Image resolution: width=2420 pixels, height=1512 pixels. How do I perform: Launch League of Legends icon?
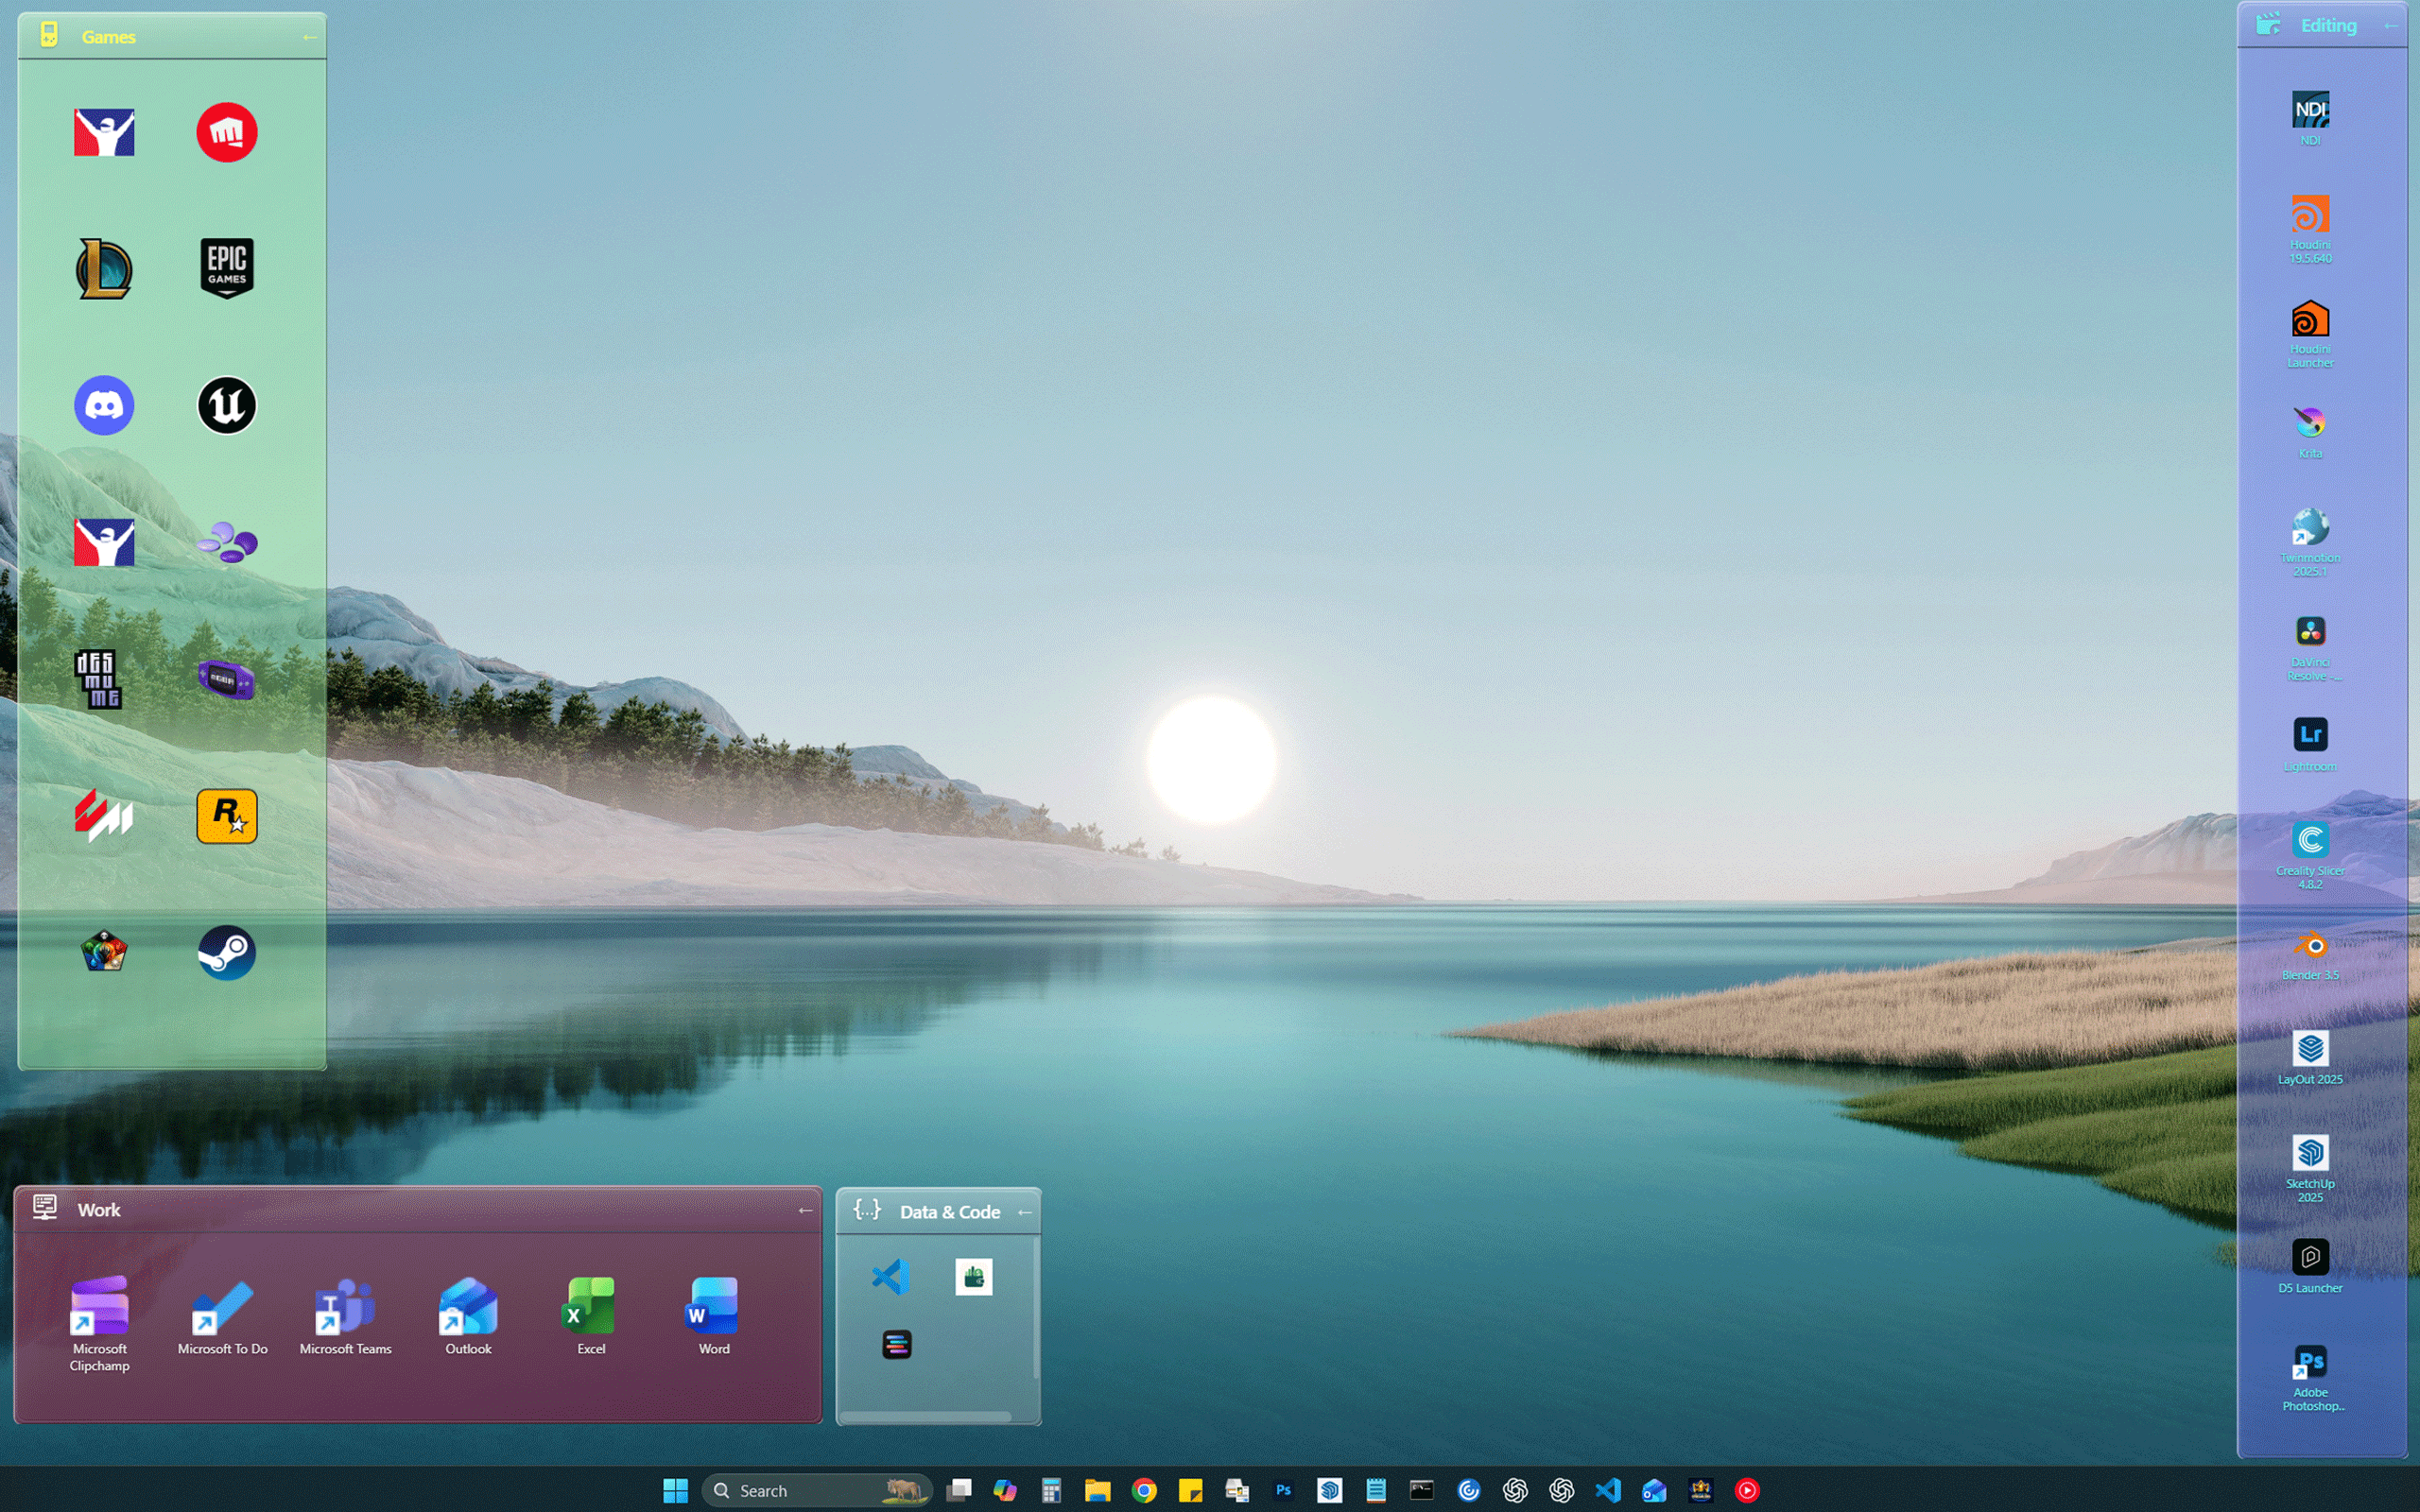104,268
